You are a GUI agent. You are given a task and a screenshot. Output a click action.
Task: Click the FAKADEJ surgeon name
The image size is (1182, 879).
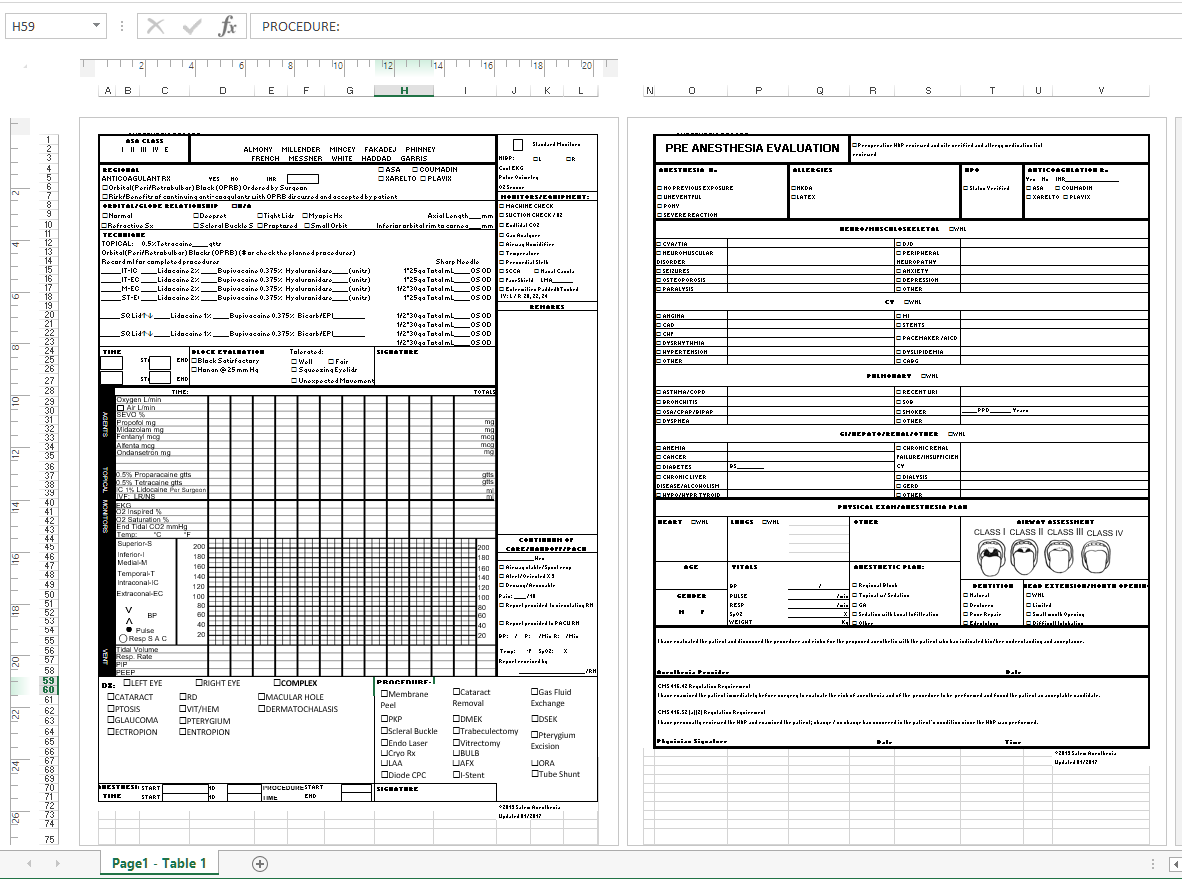pyautogui.click(x=381, y=150)
